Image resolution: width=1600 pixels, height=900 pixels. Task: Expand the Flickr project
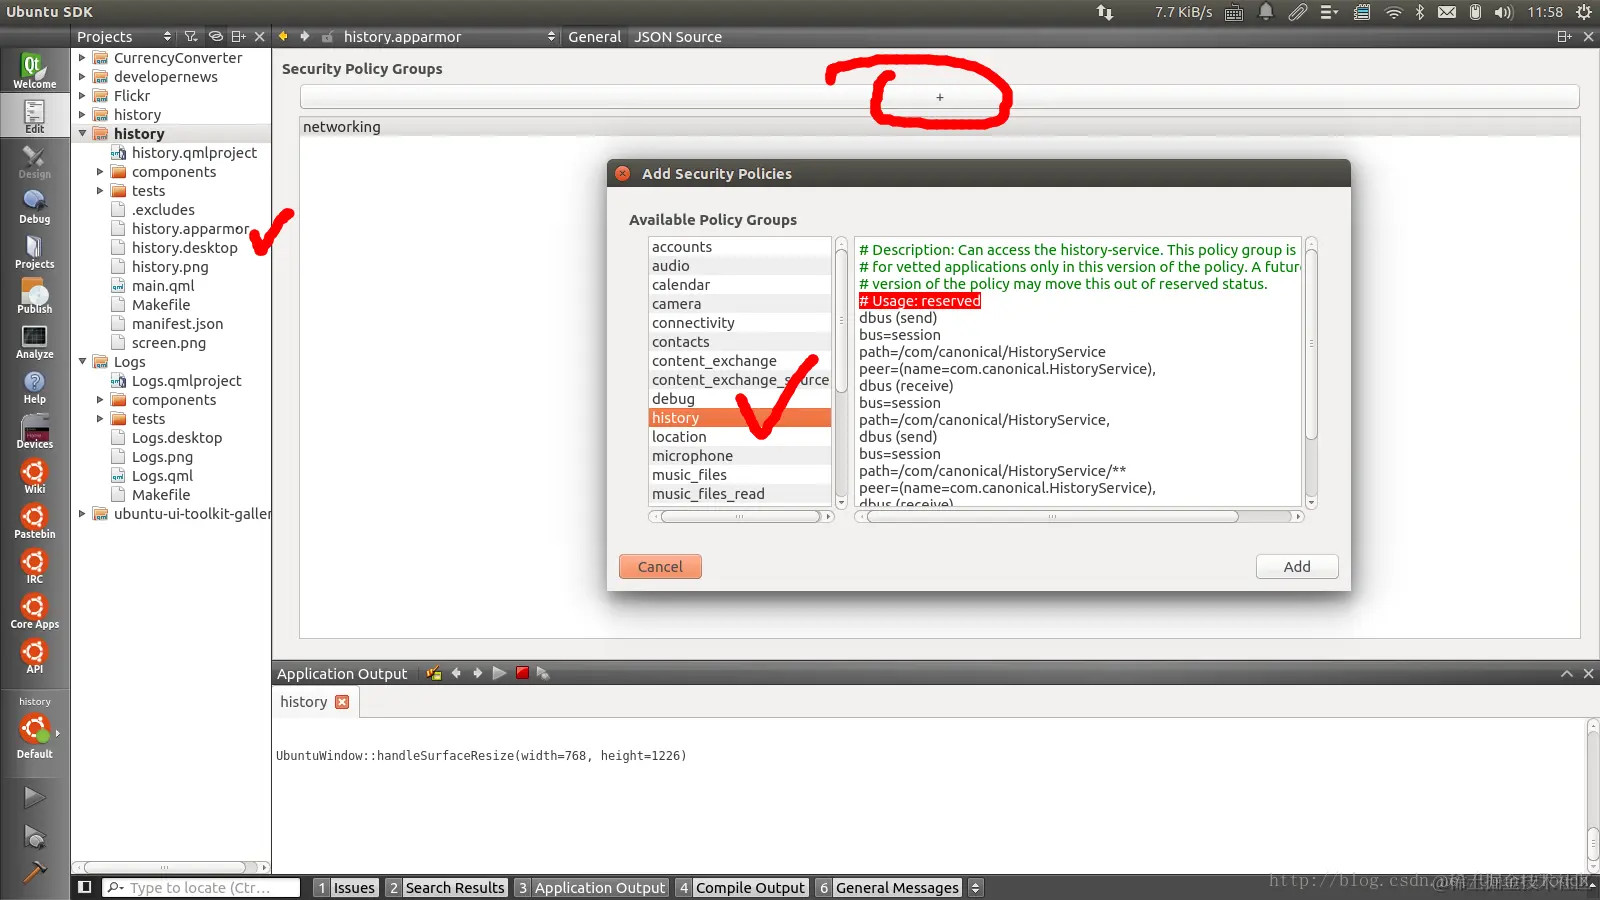(x=82, y=96)
